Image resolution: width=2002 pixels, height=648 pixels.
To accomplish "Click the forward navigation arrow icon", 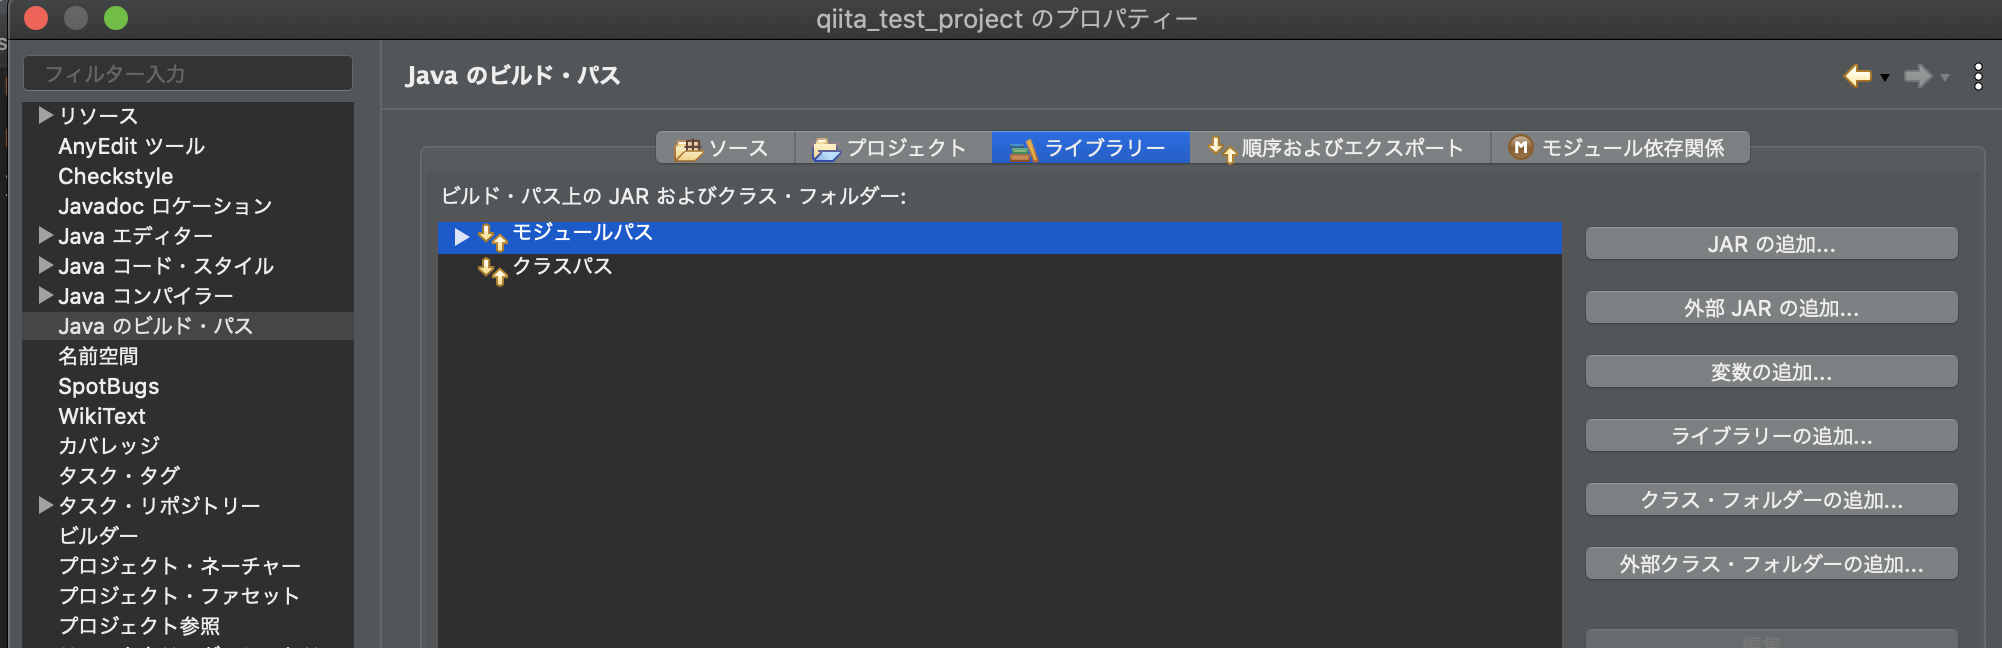I will tap(1920, 75).
